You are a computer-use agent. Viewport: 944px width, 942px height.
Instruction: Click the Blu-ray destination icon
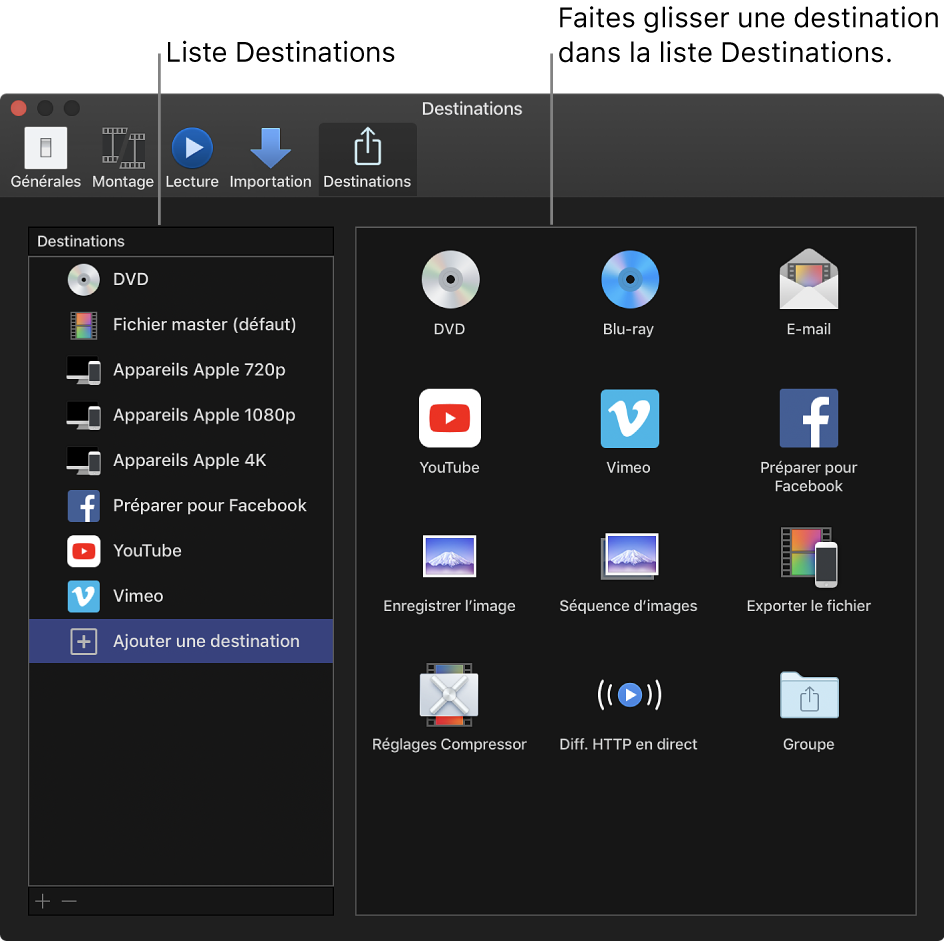[x=629, y=280]
